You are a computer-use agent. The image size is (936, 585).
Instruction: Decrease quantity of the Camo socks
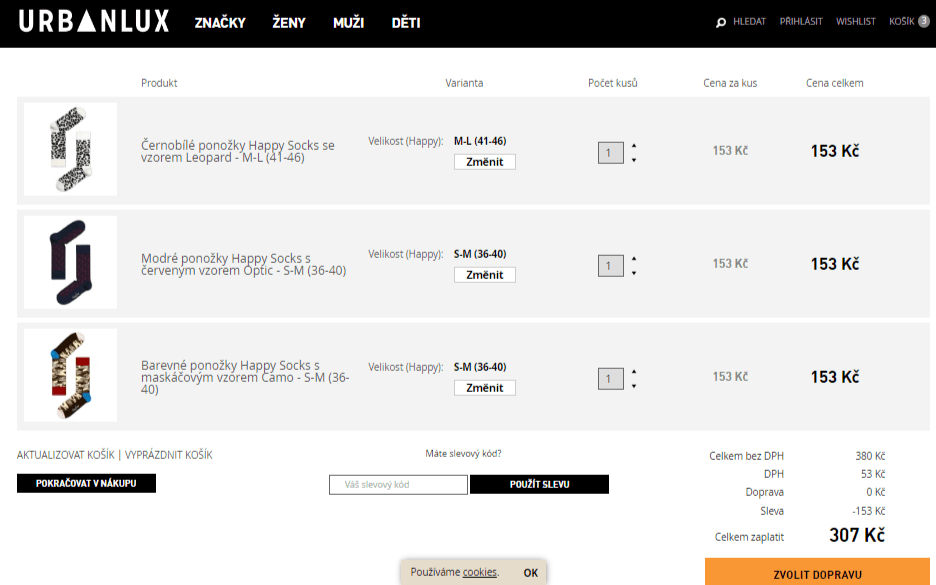pos(634,386)
